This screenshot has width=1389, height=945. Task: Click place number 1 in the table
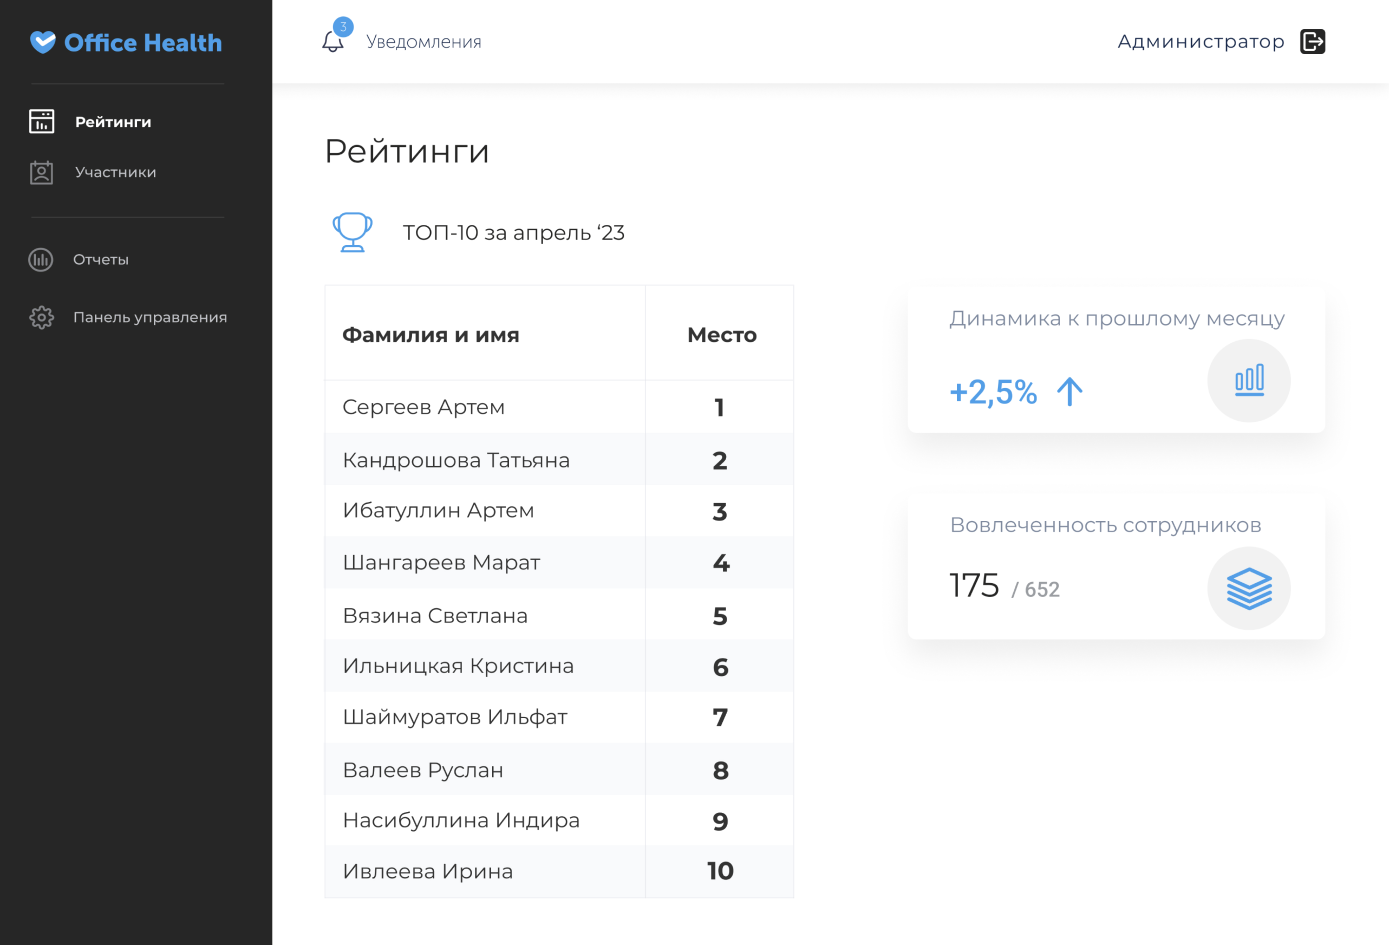719,407
